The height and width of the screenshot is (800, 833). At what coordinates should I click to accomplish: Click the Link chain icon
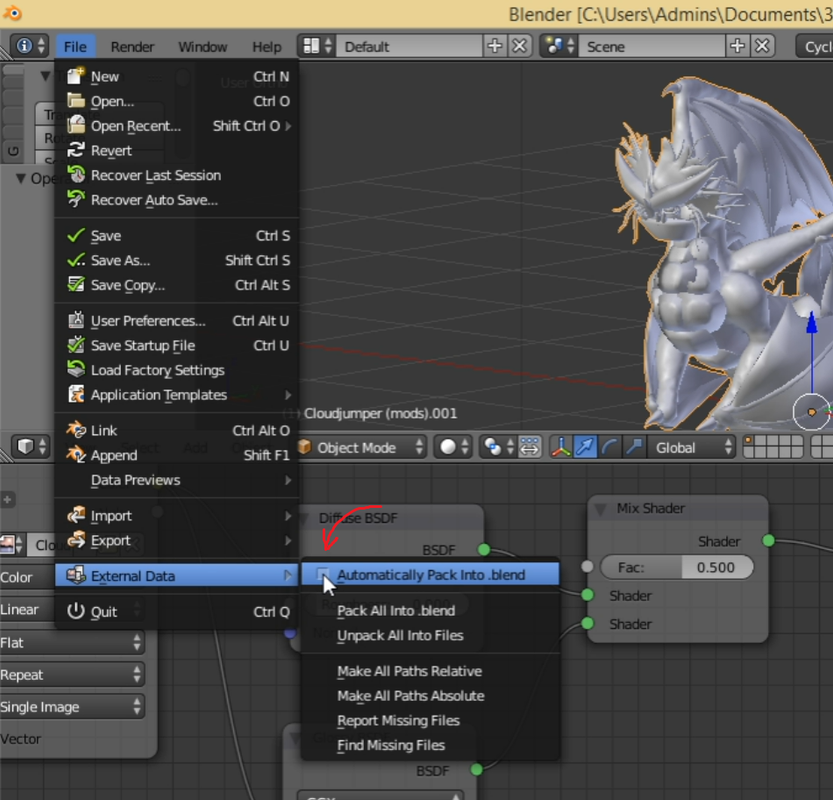76,430
